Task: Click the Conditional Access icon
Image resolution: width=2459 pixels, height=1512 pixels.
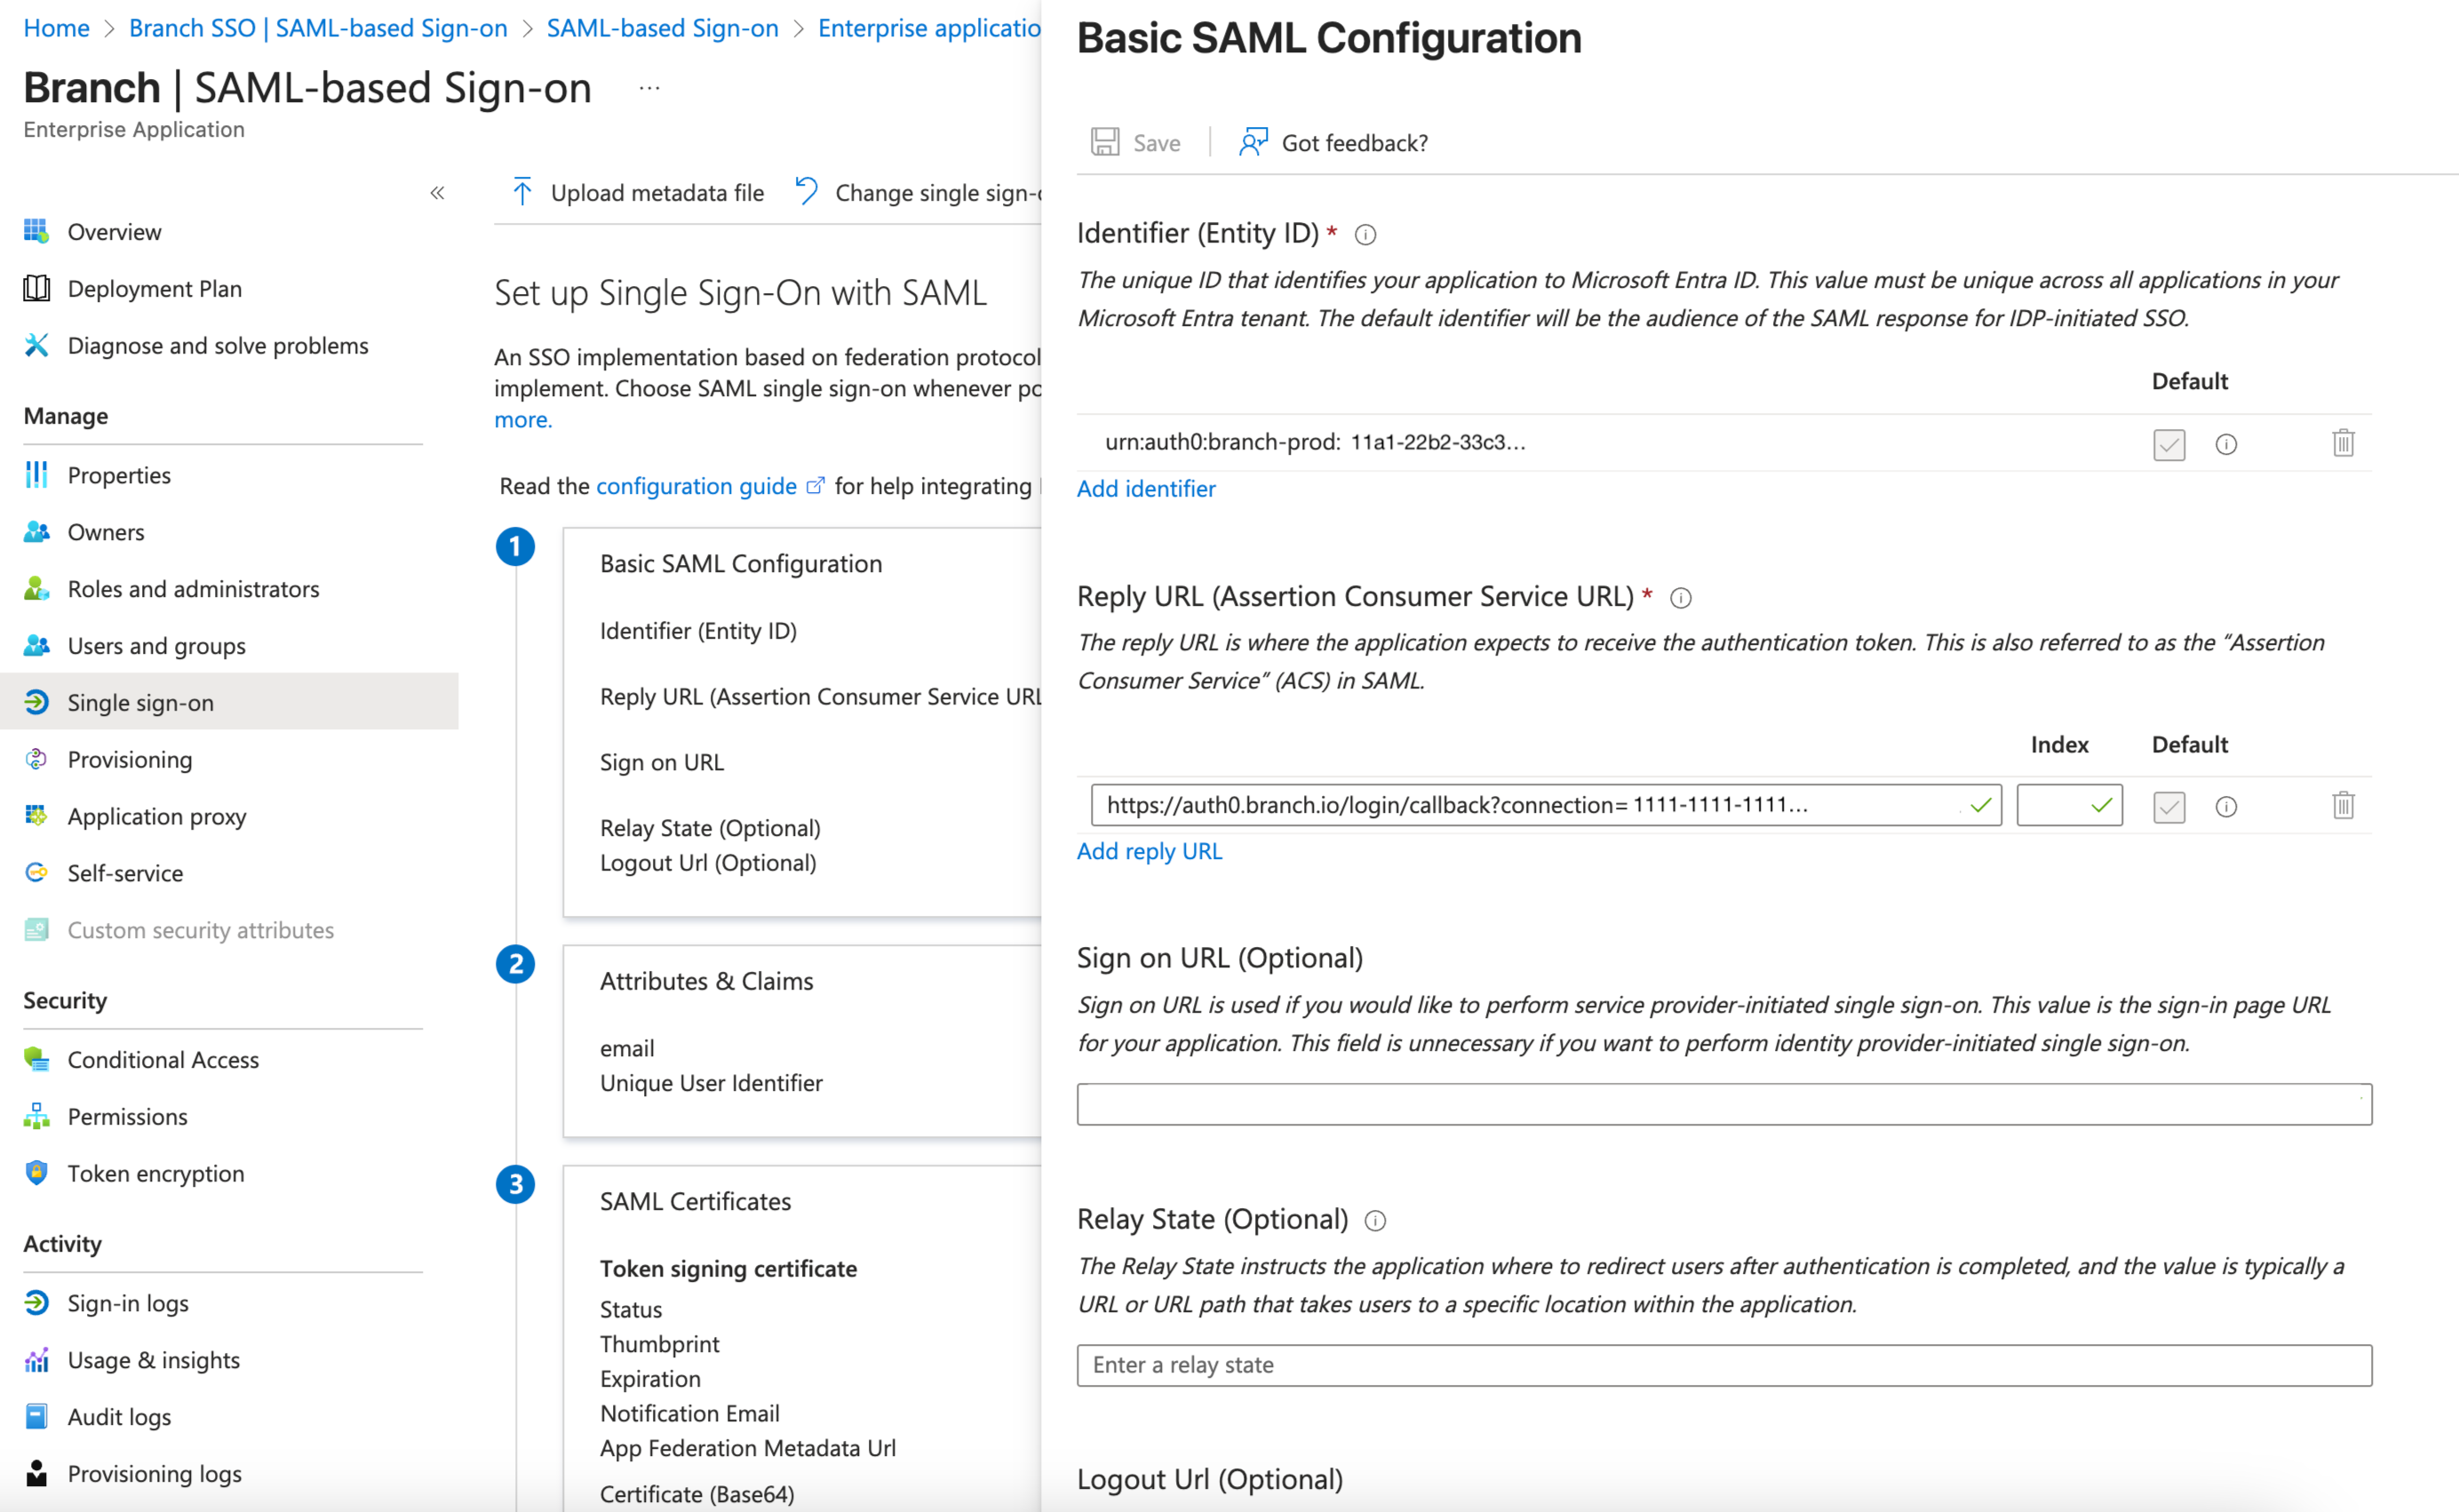Action: (x=37, y=1059)
